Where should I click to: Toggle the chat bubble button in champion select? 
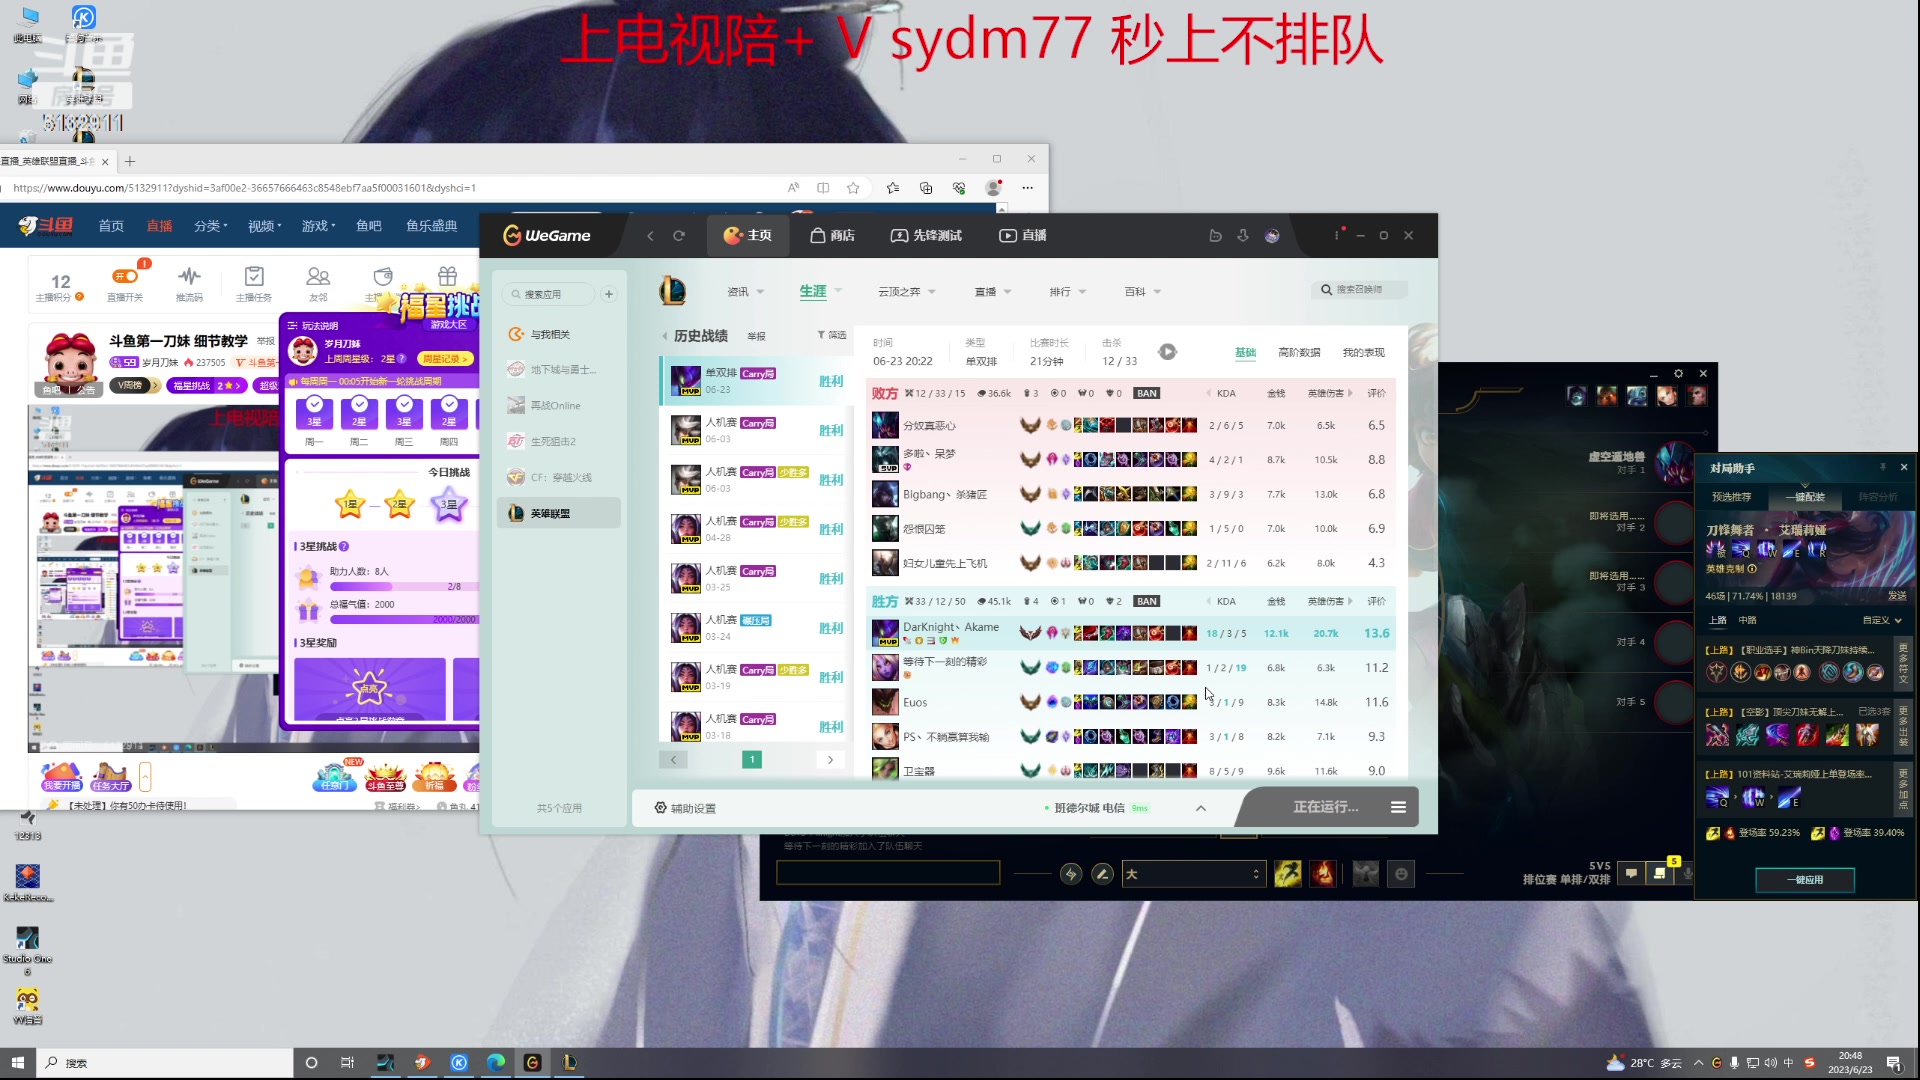click(x=1631, y=874)
